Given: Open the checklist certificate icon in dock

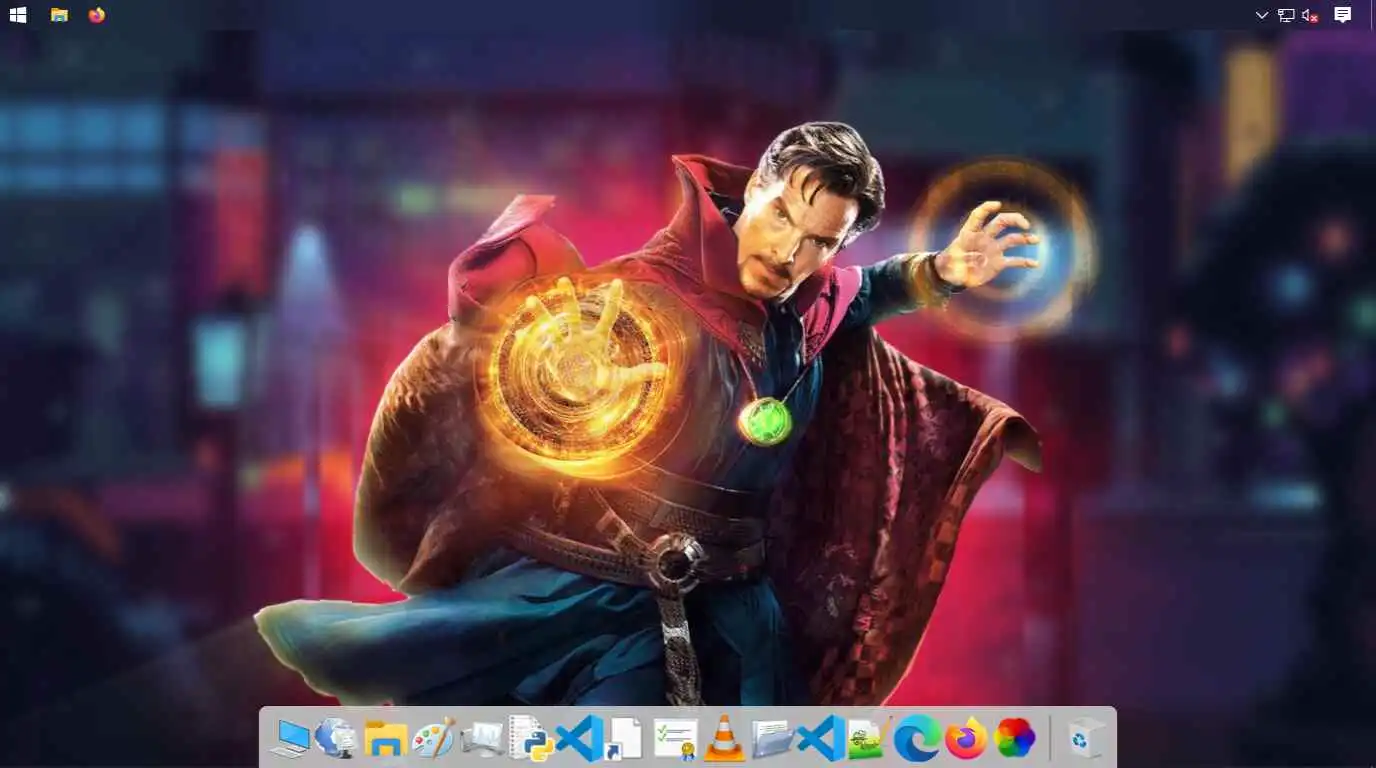Looking at the screenshot, I should [676, 740].
